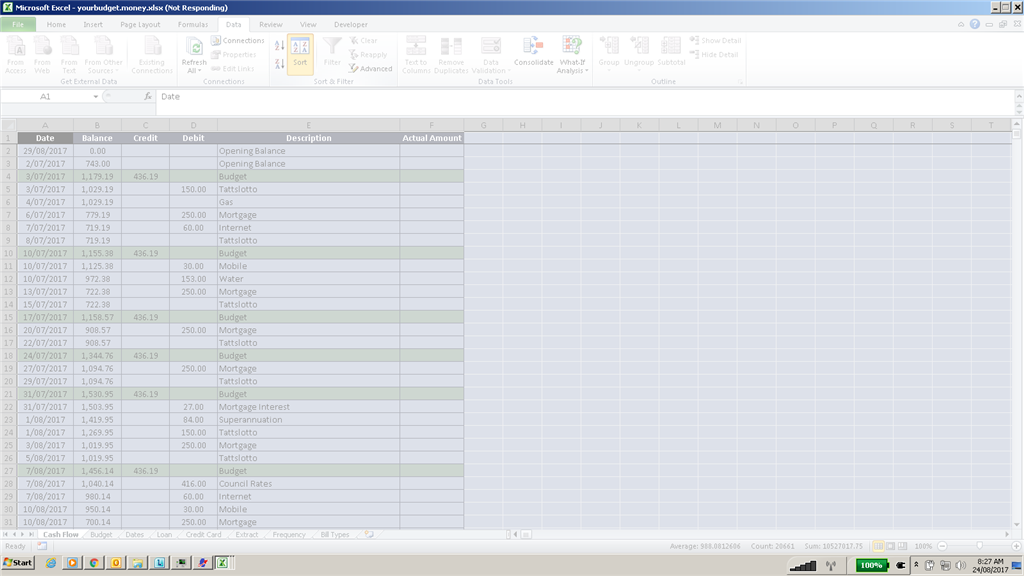
Task: Click the Consolidate icon
Action: coord(534,52)
